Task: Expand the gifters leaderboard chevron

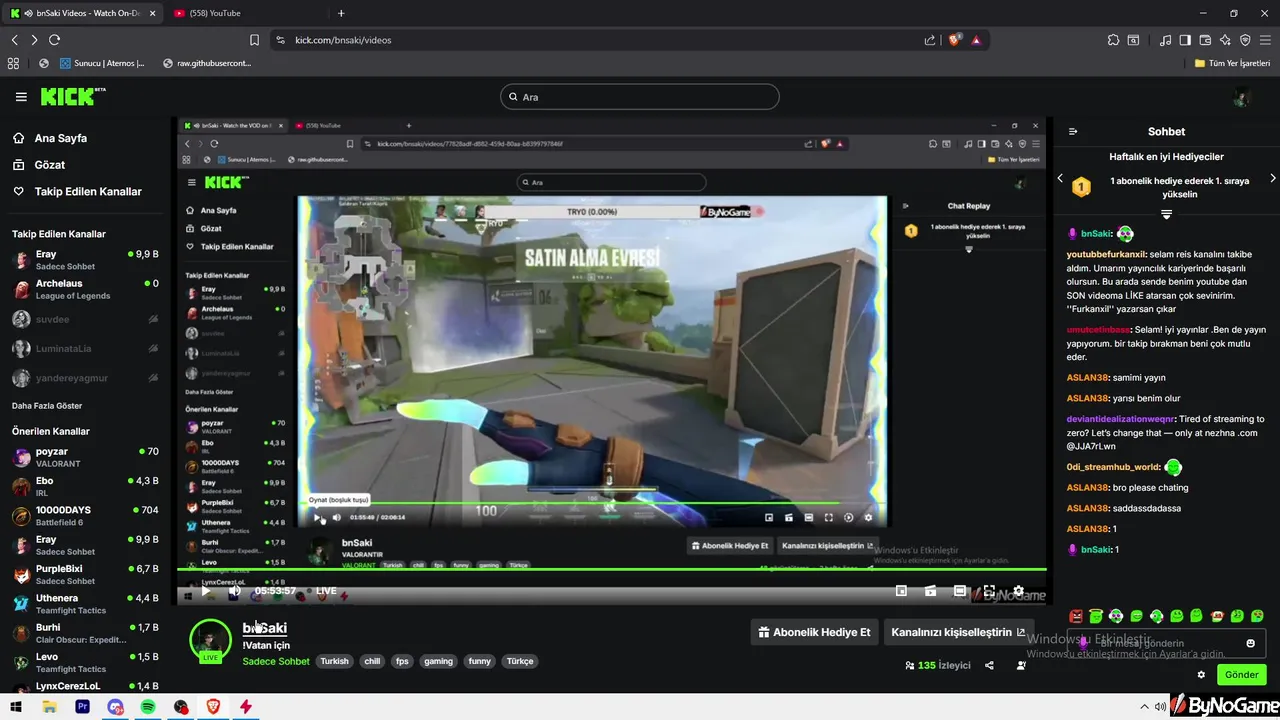Action: coord(1166,214)
